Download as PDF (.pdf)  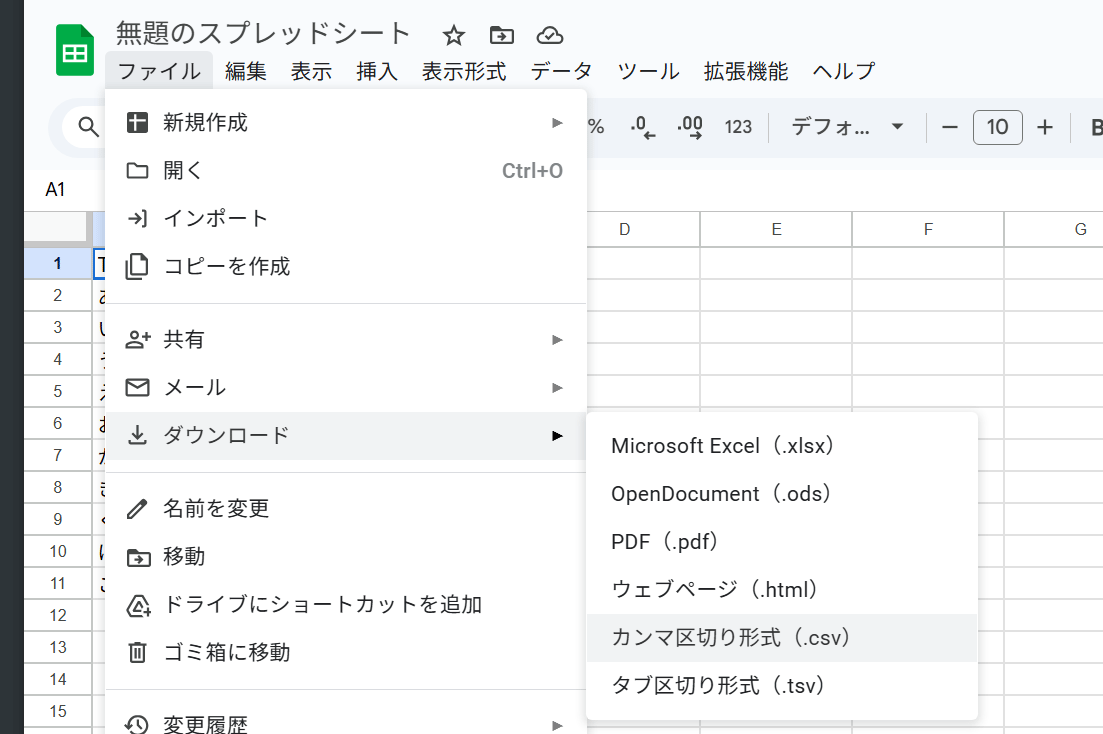782,541
